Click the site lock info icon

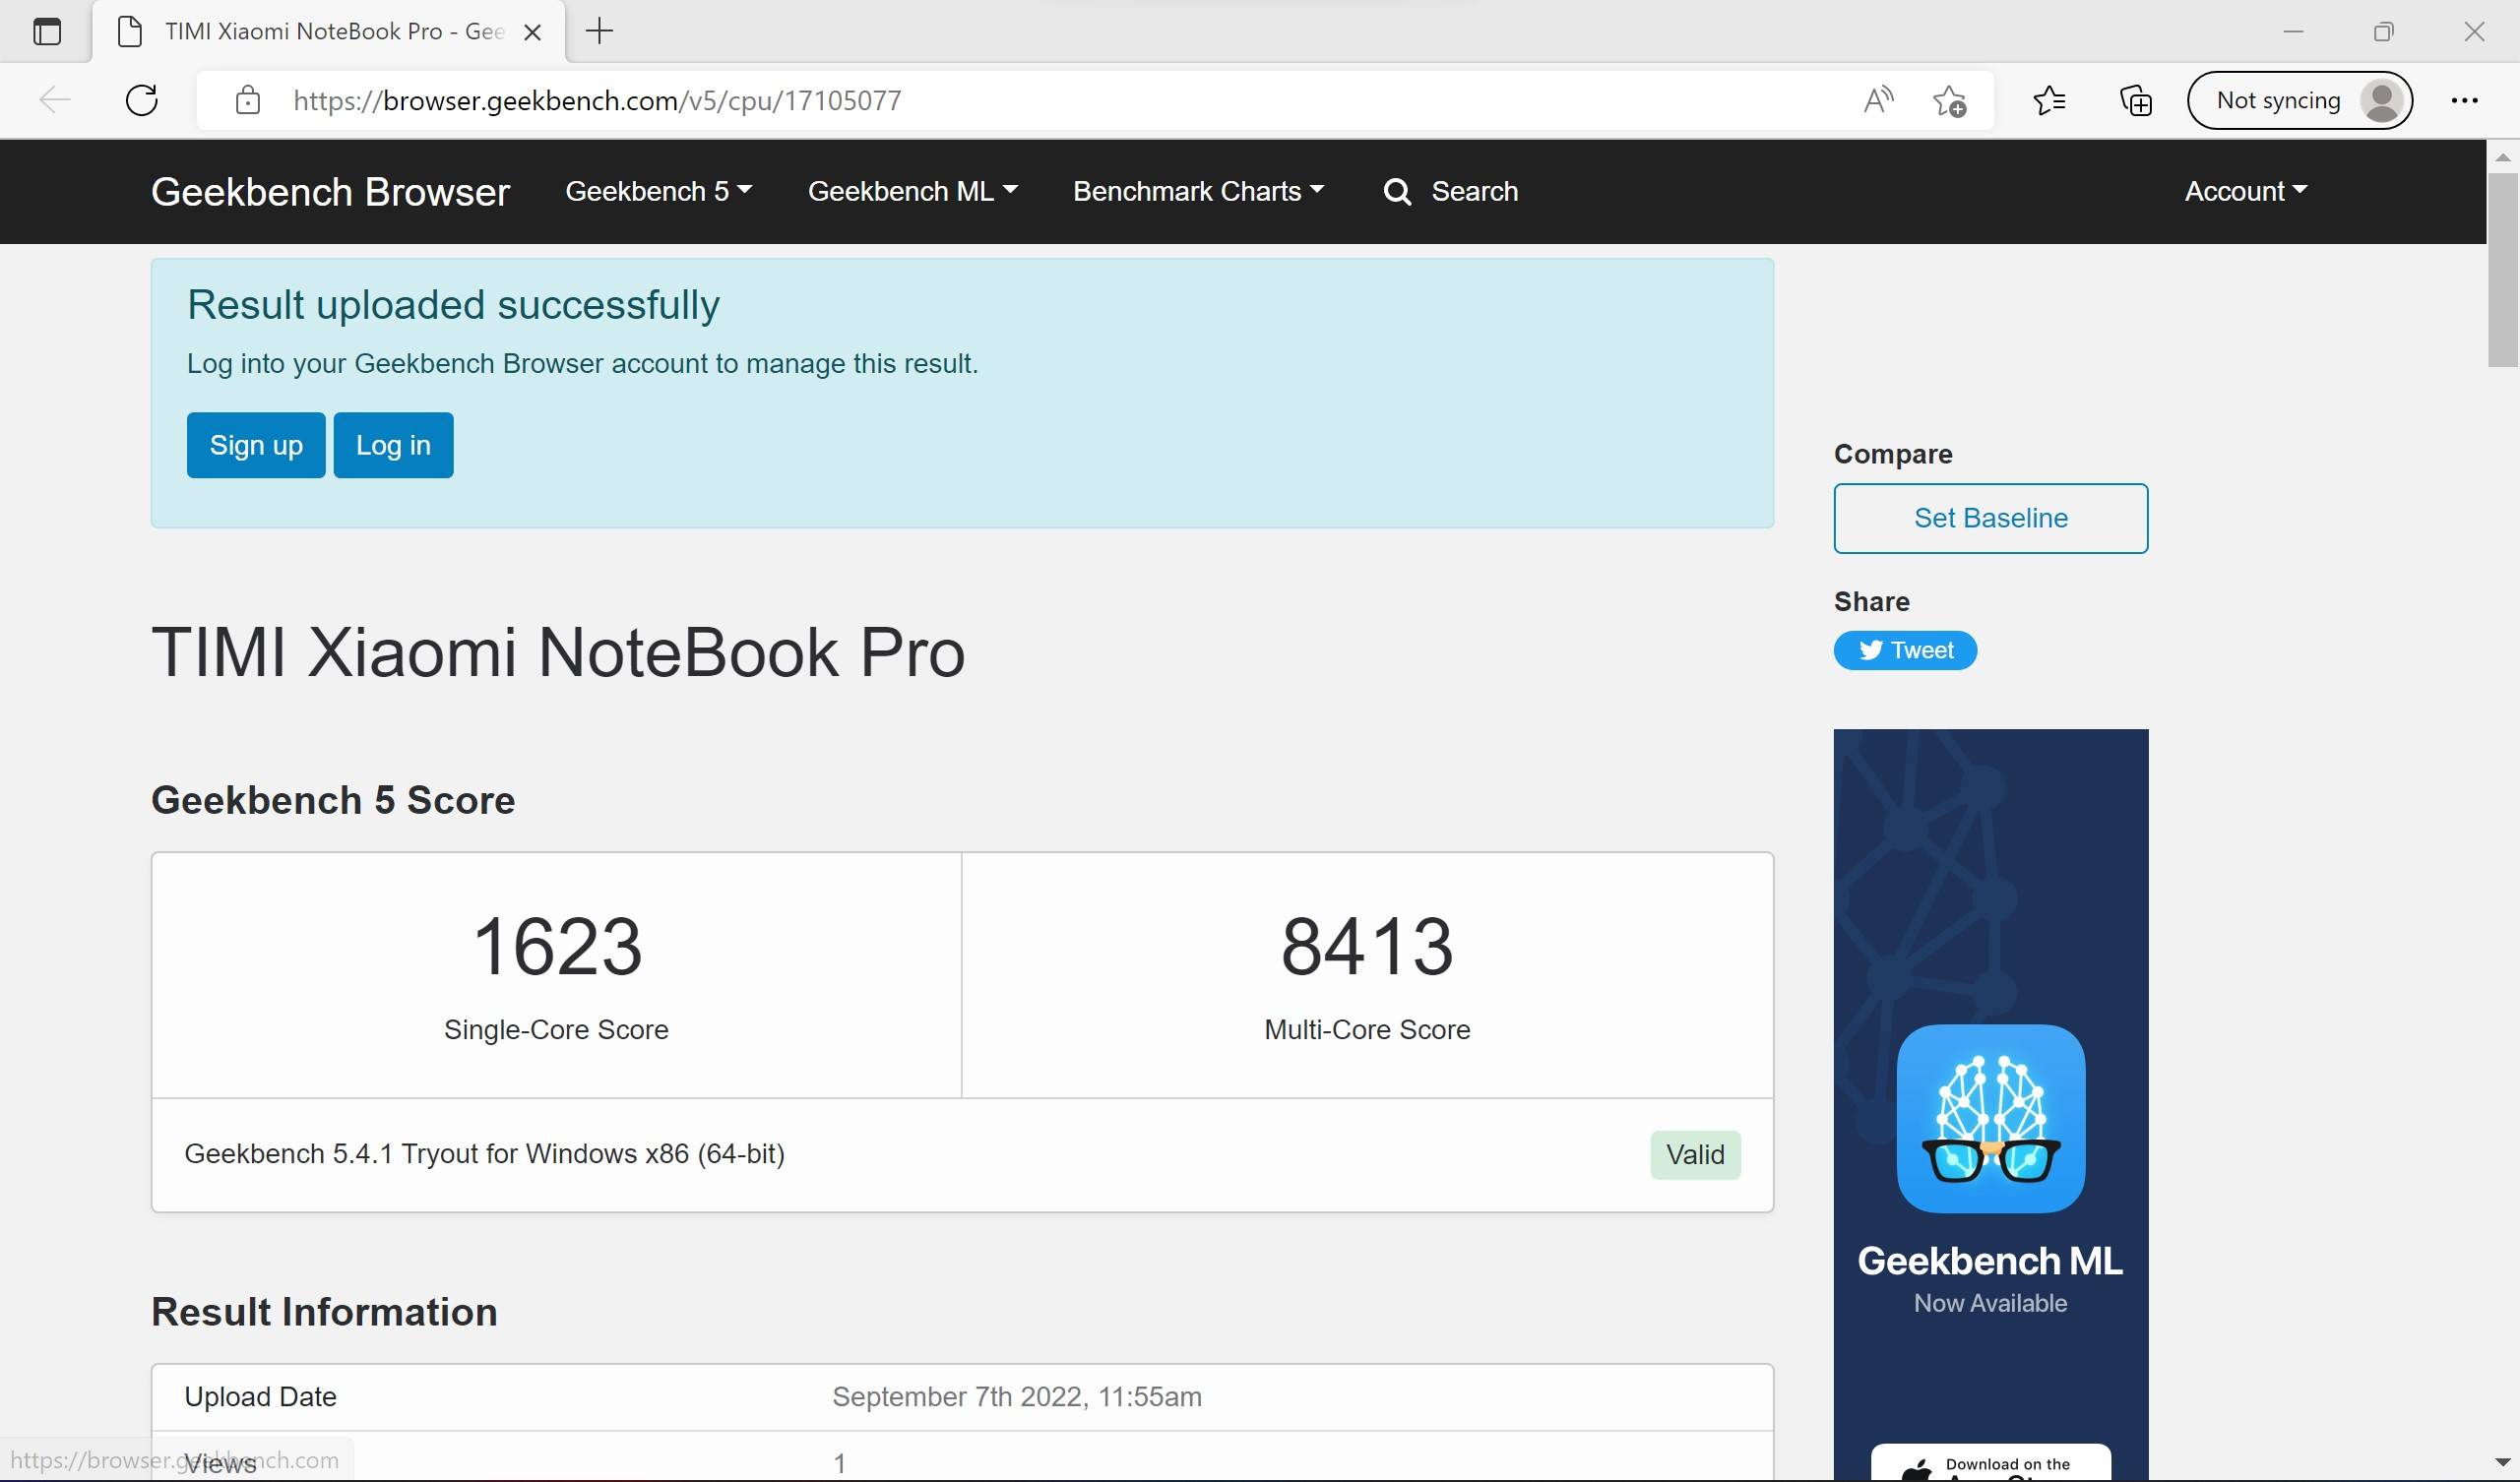(x=247, y=100)
